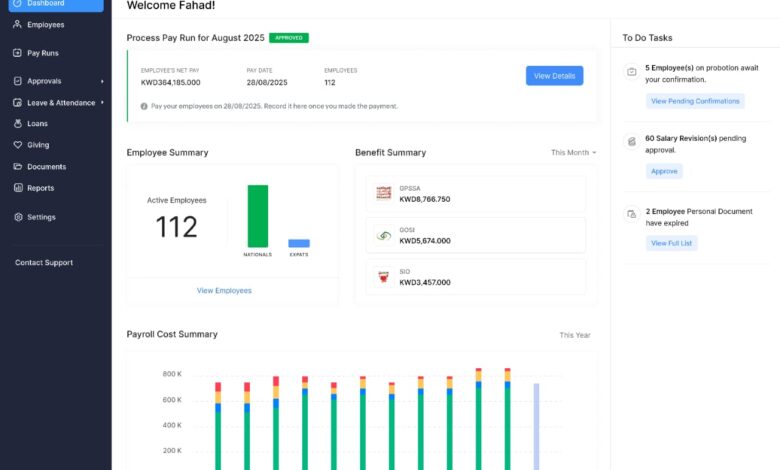Viewport: 780px width, 470px height.
Task: Click the Employees sidebar icon
Action: click(x=17, y=24)
